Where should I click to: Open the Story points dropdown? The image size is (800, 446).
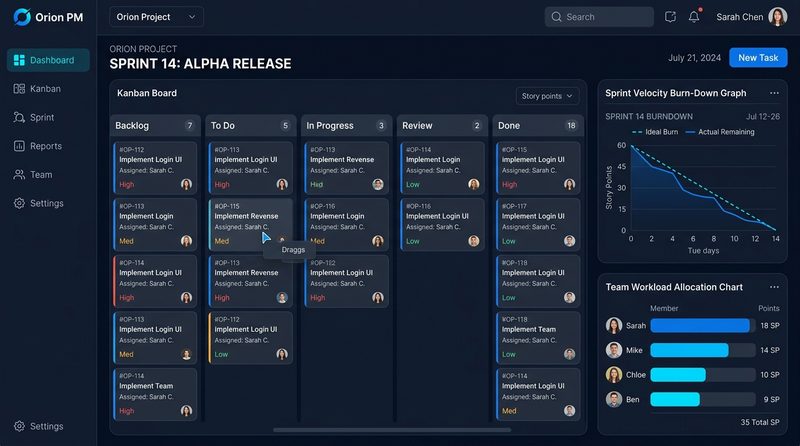click(547, 96)
